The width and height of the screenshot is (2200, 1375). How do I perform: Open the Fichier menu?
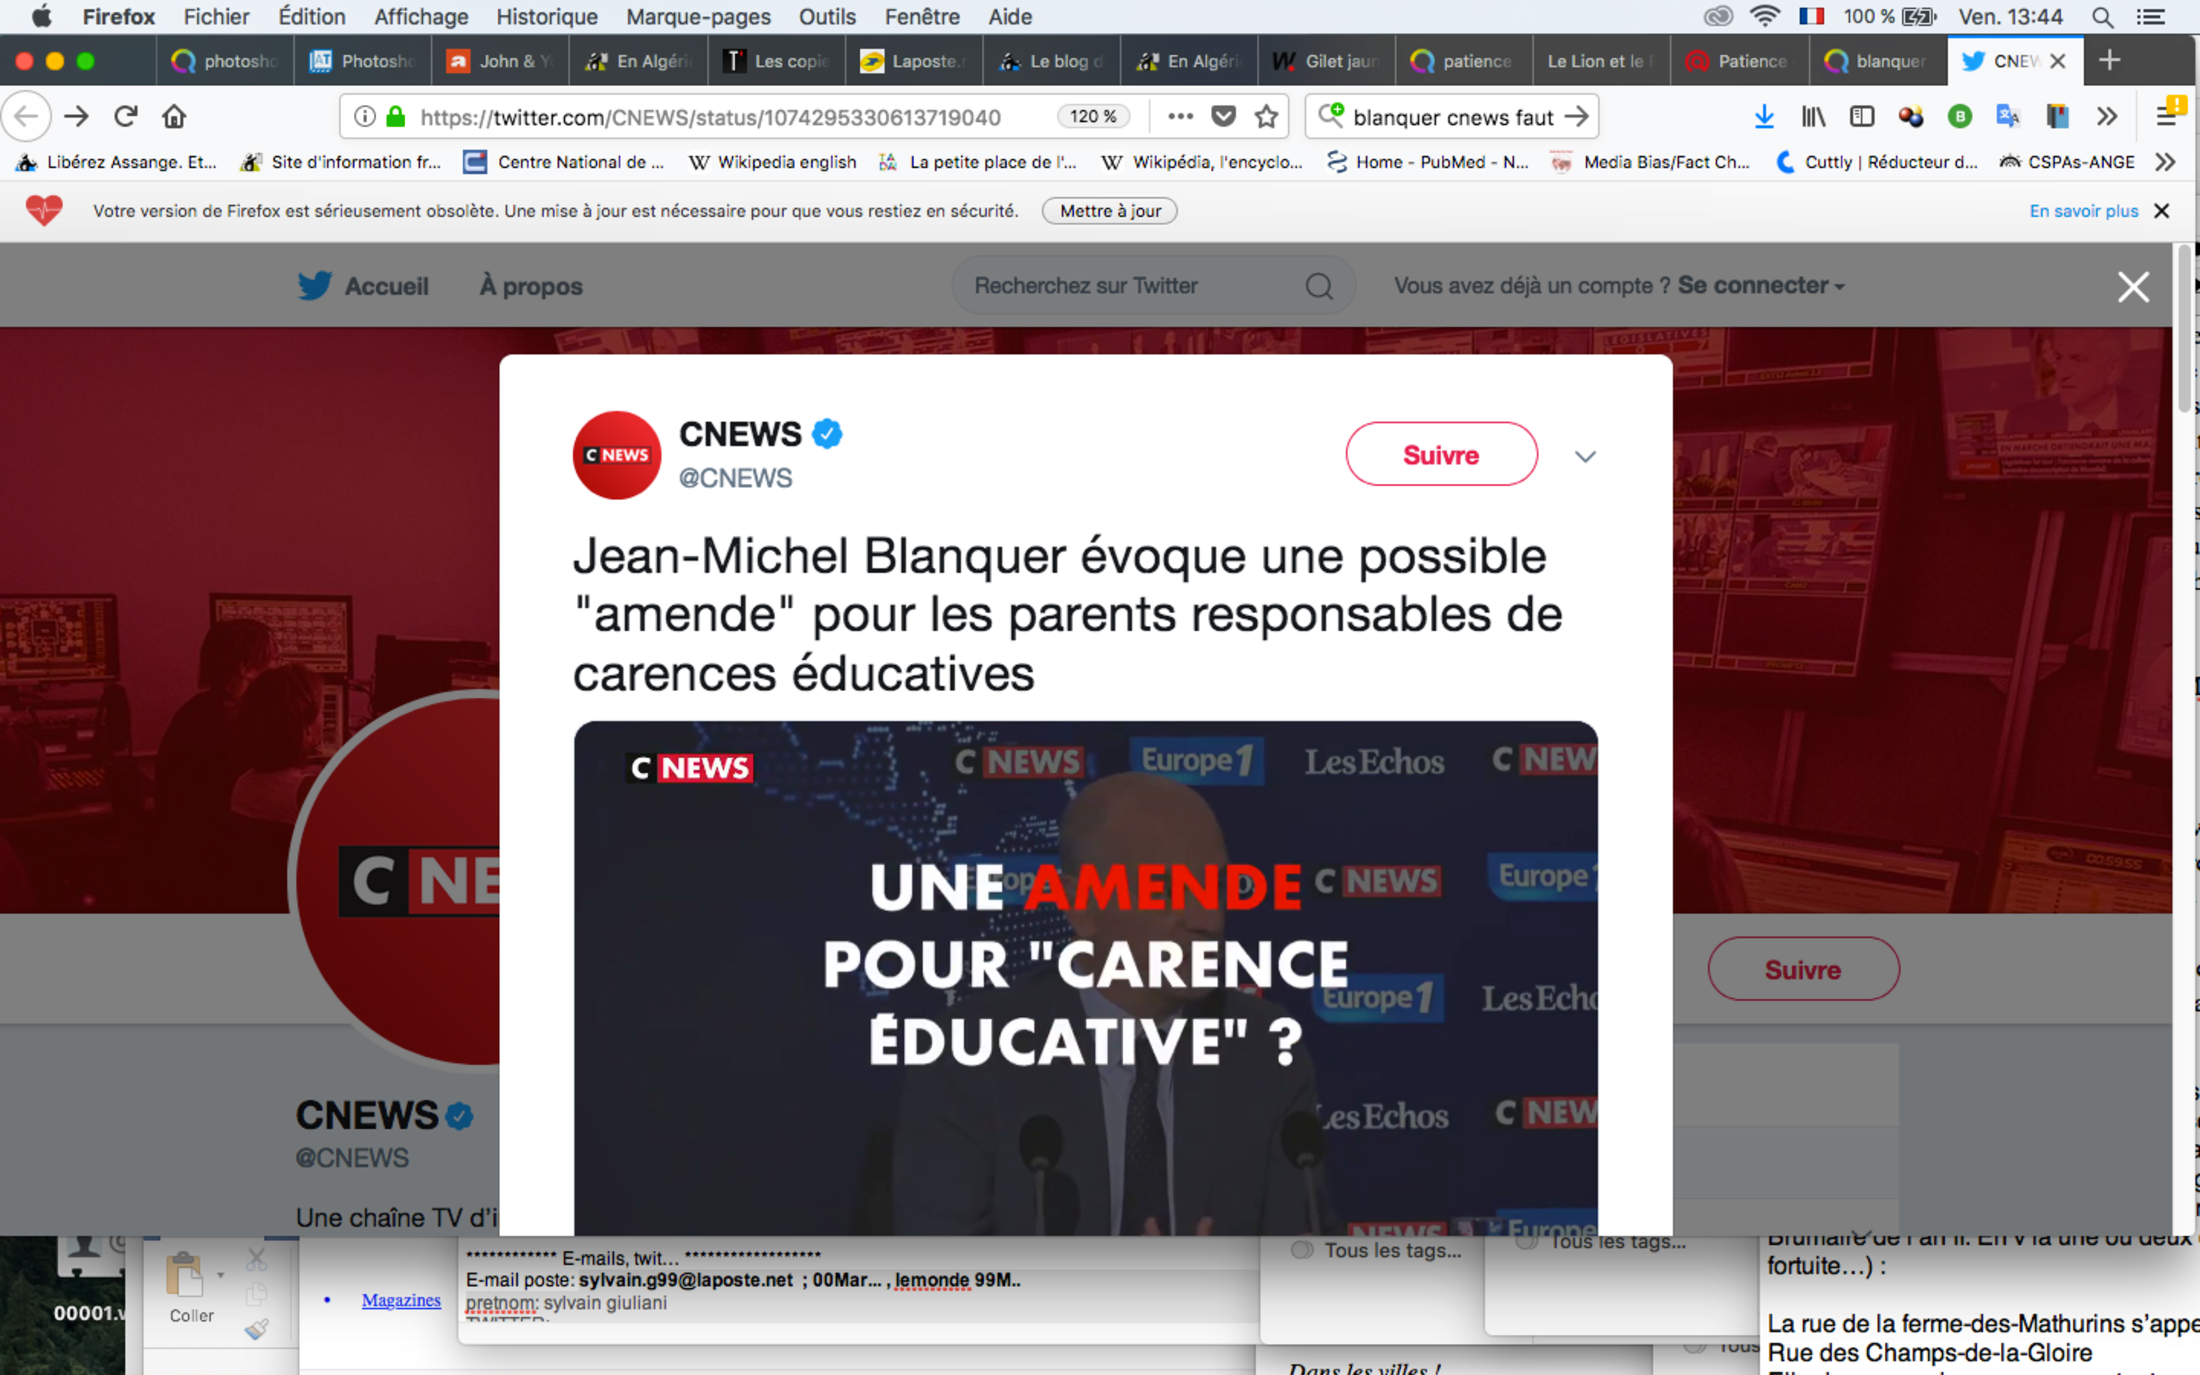coord(216,16)
